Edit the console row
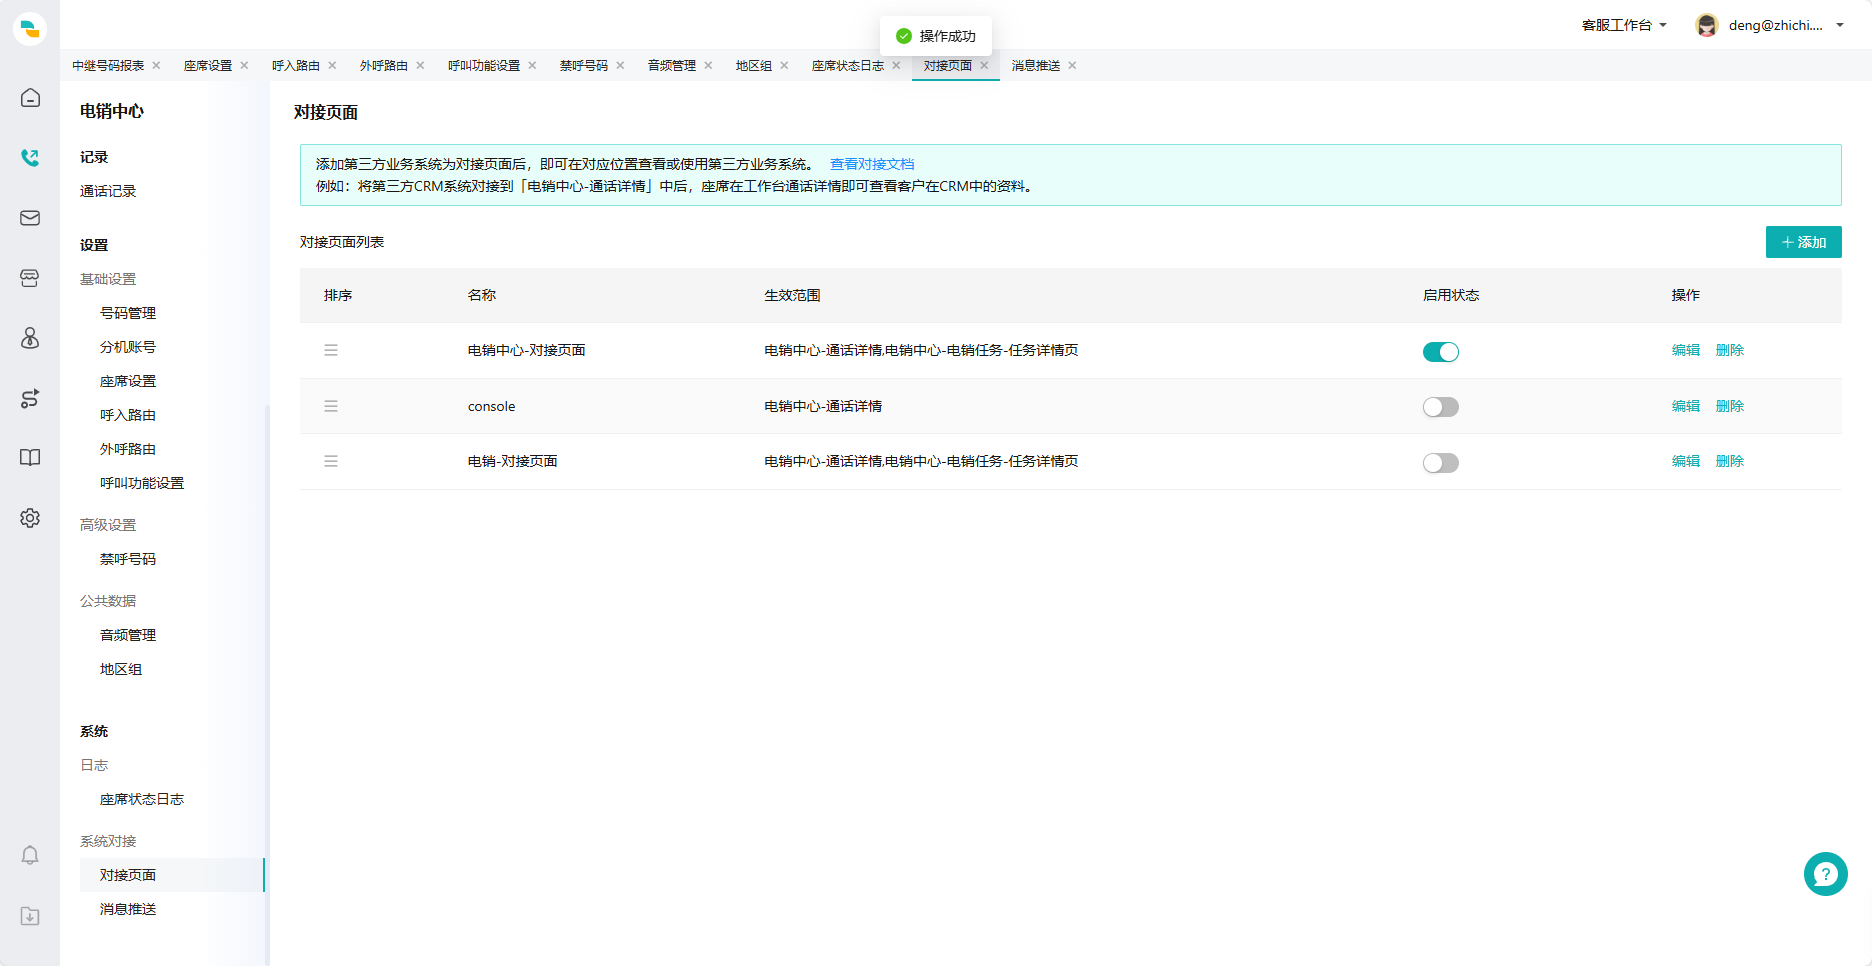The width and height of the screenshot is (1872, 966). coord(1686,406)
